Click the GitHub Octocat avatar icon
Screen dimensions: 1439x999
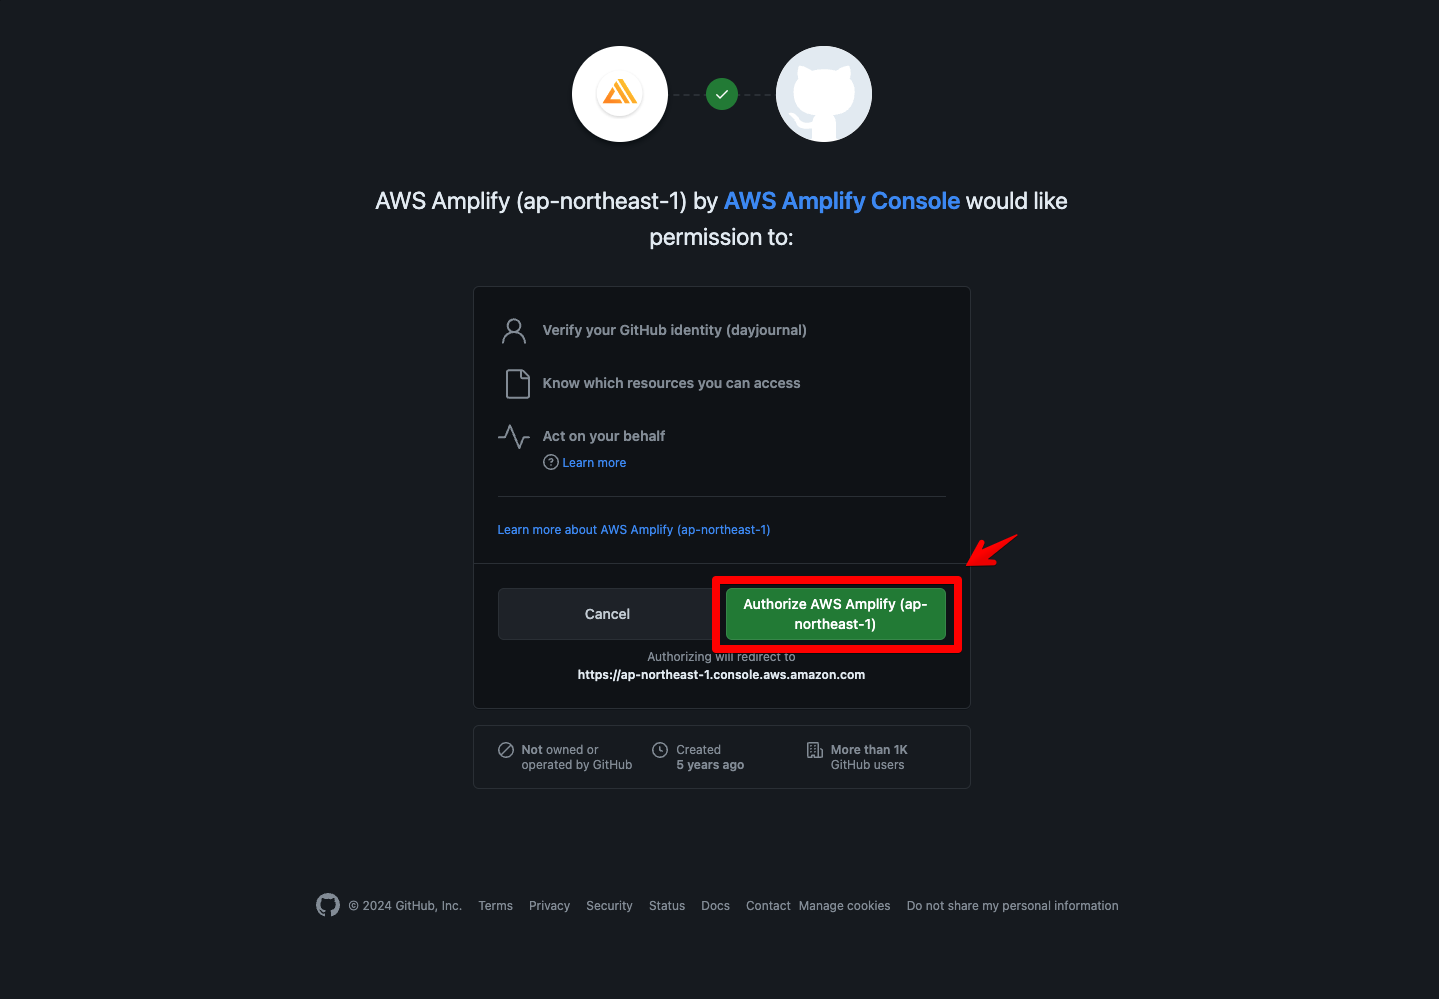(x=823, y=94)
